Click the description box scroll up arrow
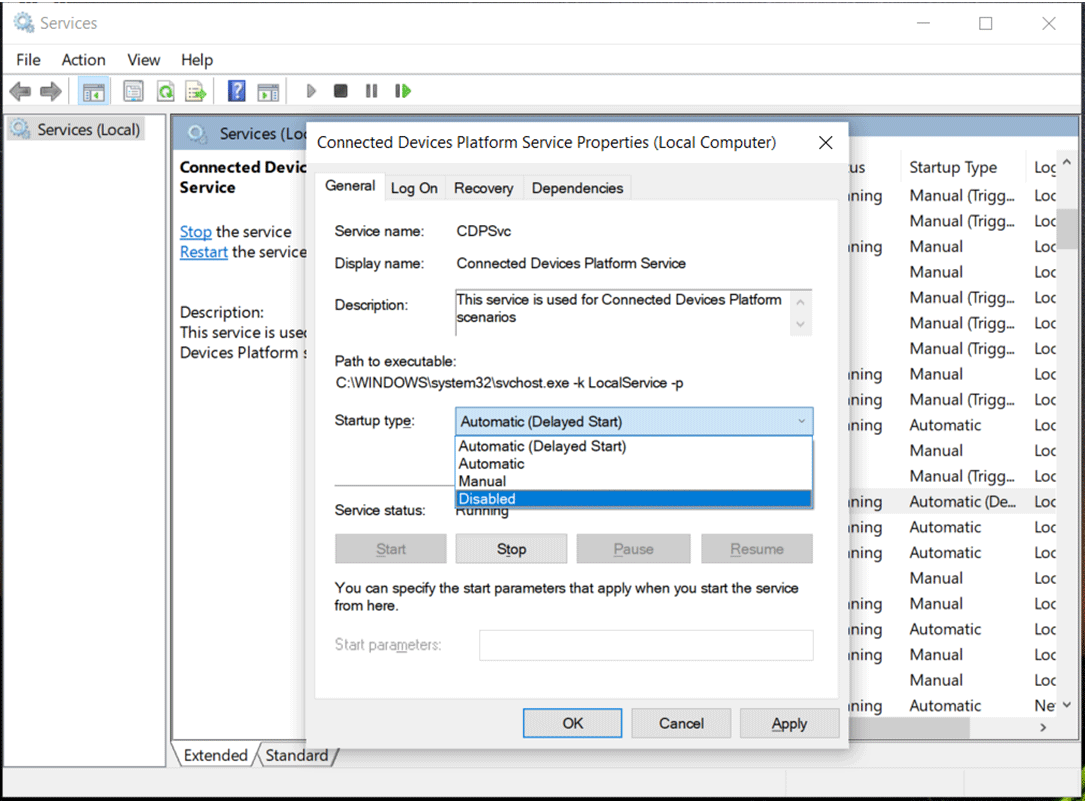Screen dimensions: 1085x801 coord(801,302)
